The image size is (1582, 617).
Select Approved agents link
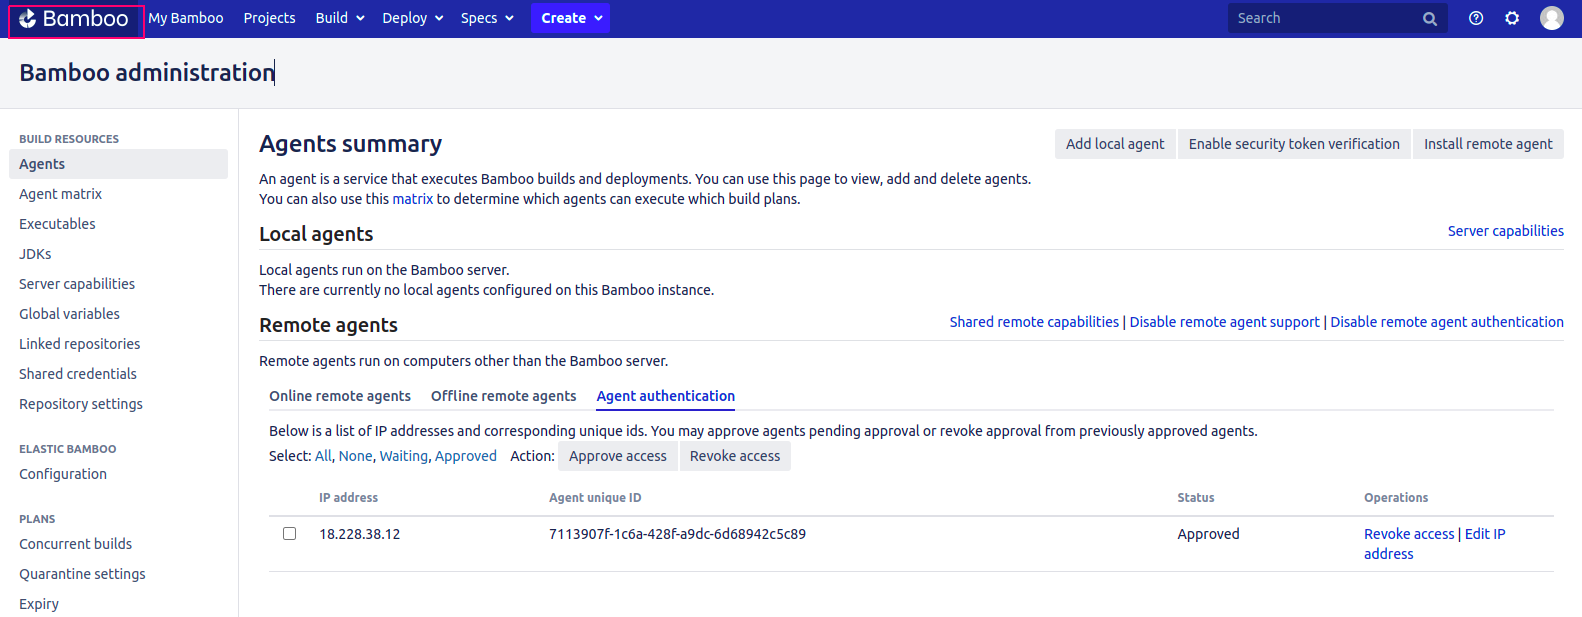click(466, 456)
